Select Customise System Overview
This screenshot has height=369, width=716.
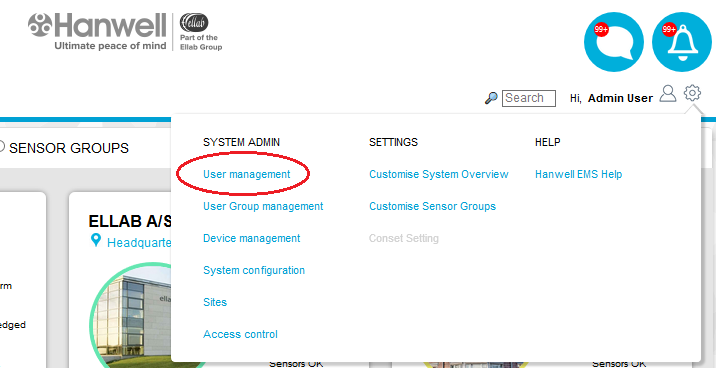pos(439,174)
